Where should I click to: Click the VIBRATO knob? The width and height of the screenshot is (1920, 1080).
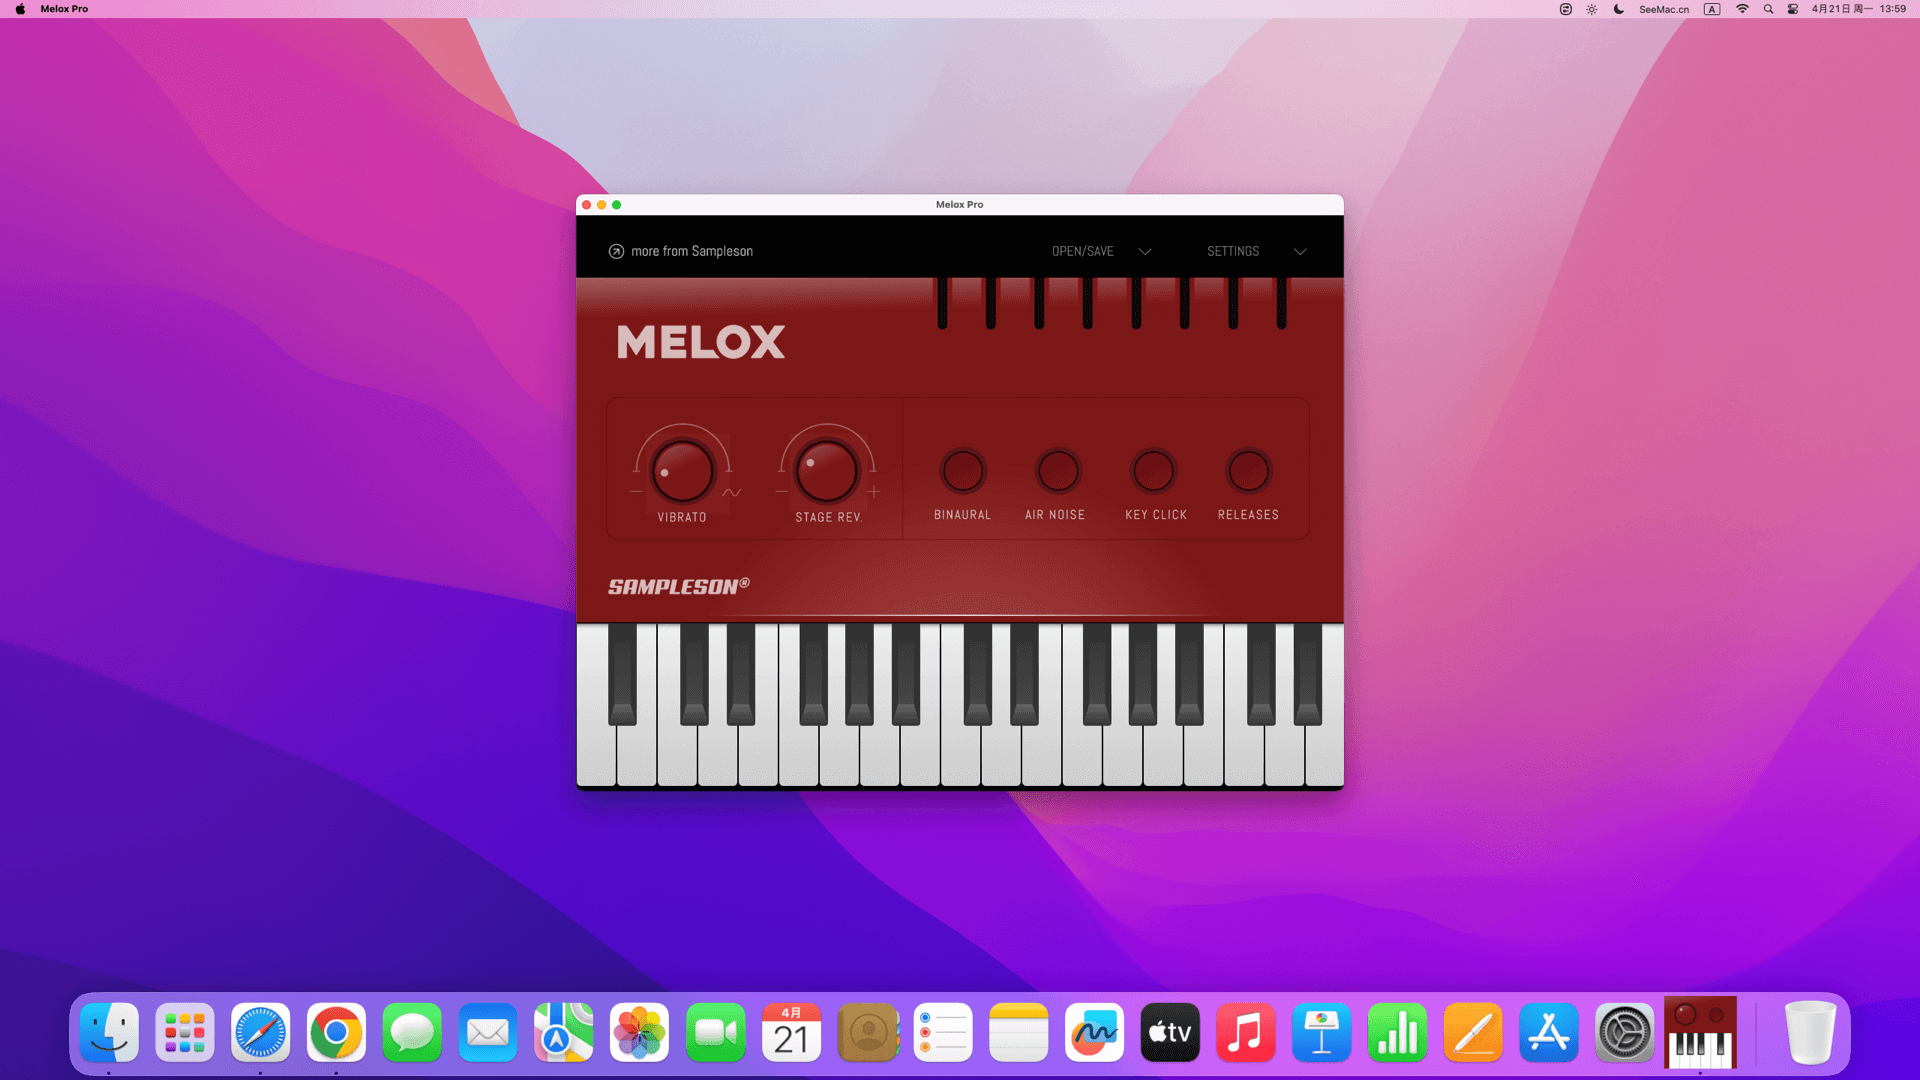tap(683, 471)
